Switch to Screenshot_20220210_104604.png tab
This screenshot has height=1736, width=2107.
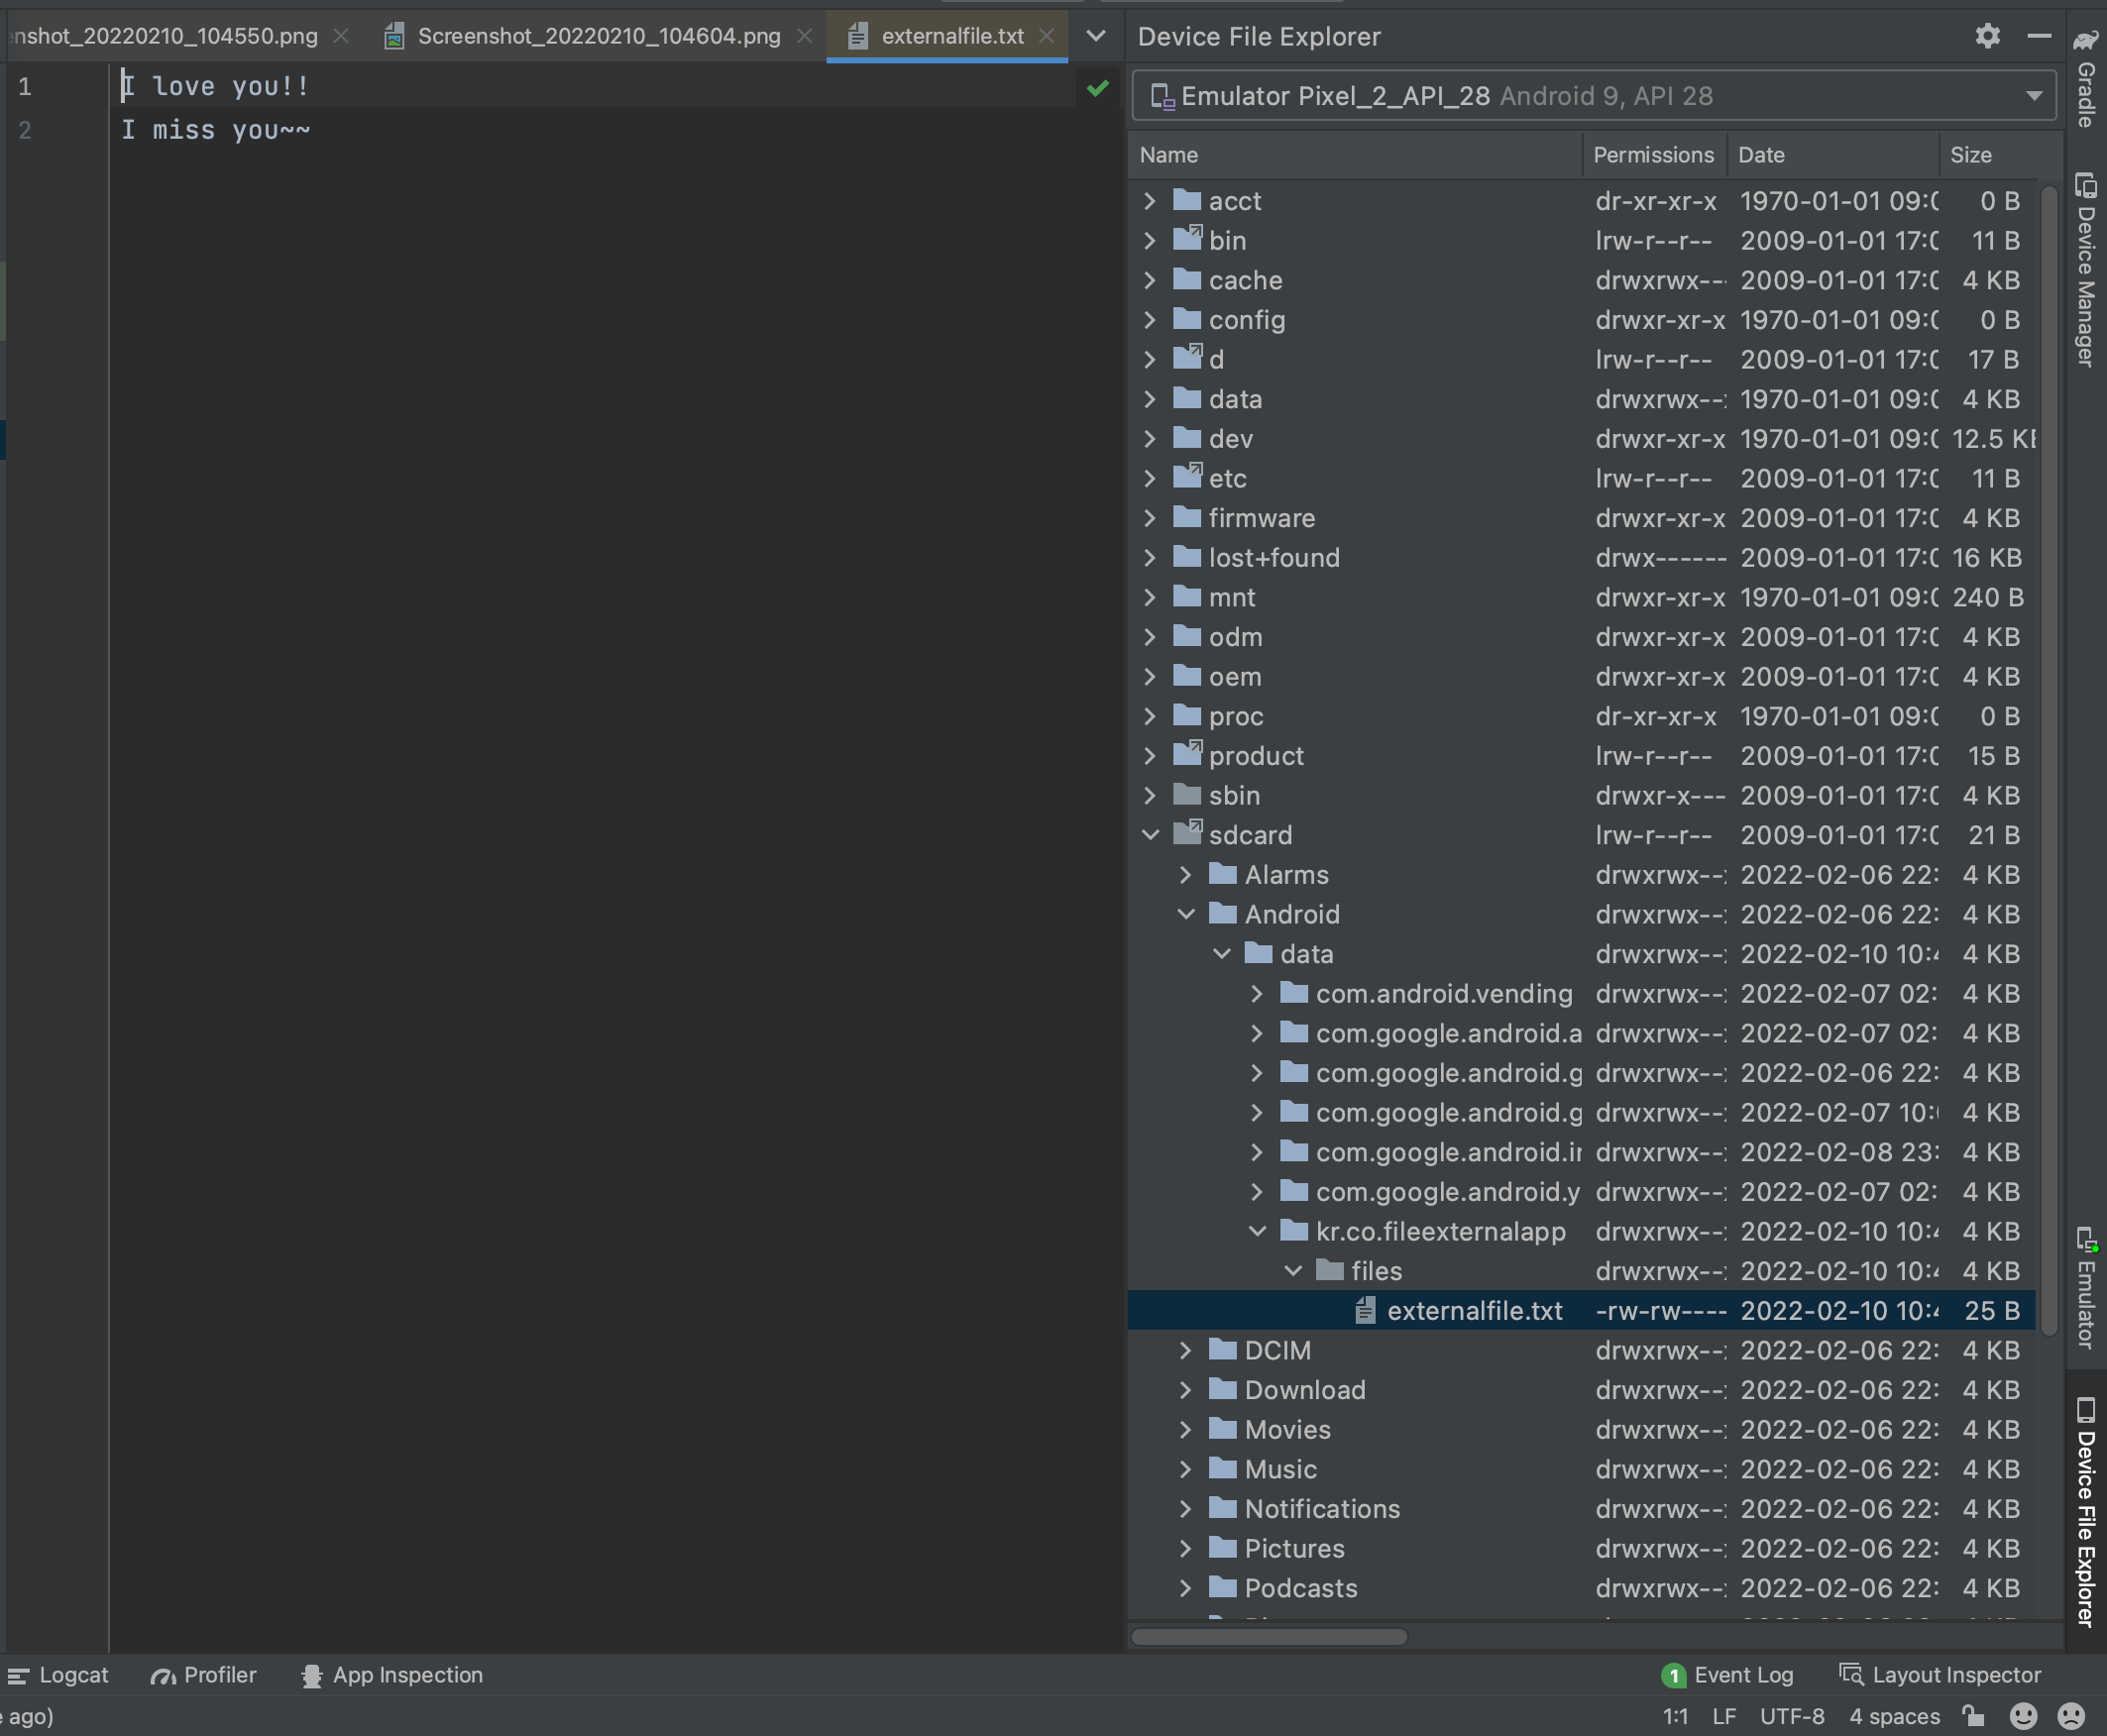tap(597, 36)
